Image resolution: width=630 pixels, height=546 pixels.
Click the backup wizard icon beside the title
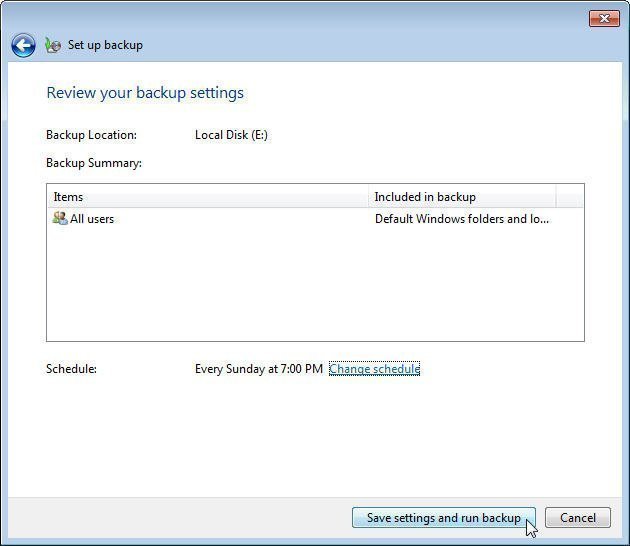coord(53,45)
